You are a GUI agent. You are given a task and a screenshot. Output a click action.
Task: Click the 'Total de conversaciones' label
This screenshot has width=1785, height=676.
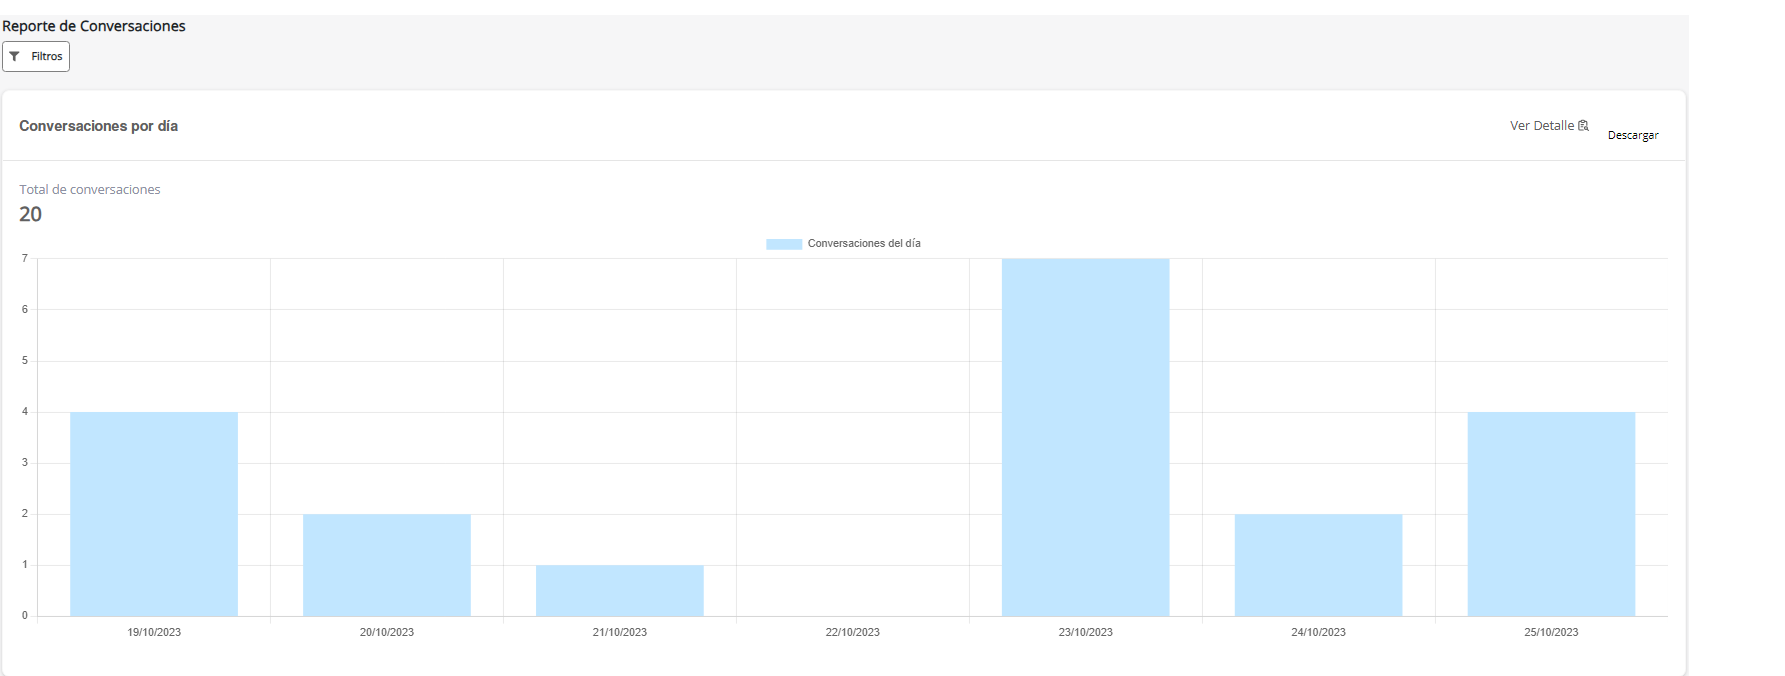tap(90, 190)
